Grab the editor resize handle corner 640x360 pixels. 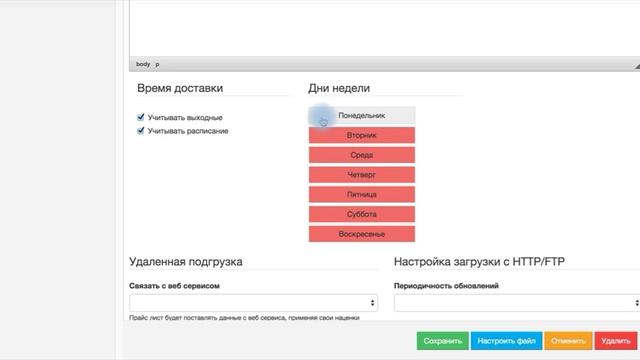637,66
